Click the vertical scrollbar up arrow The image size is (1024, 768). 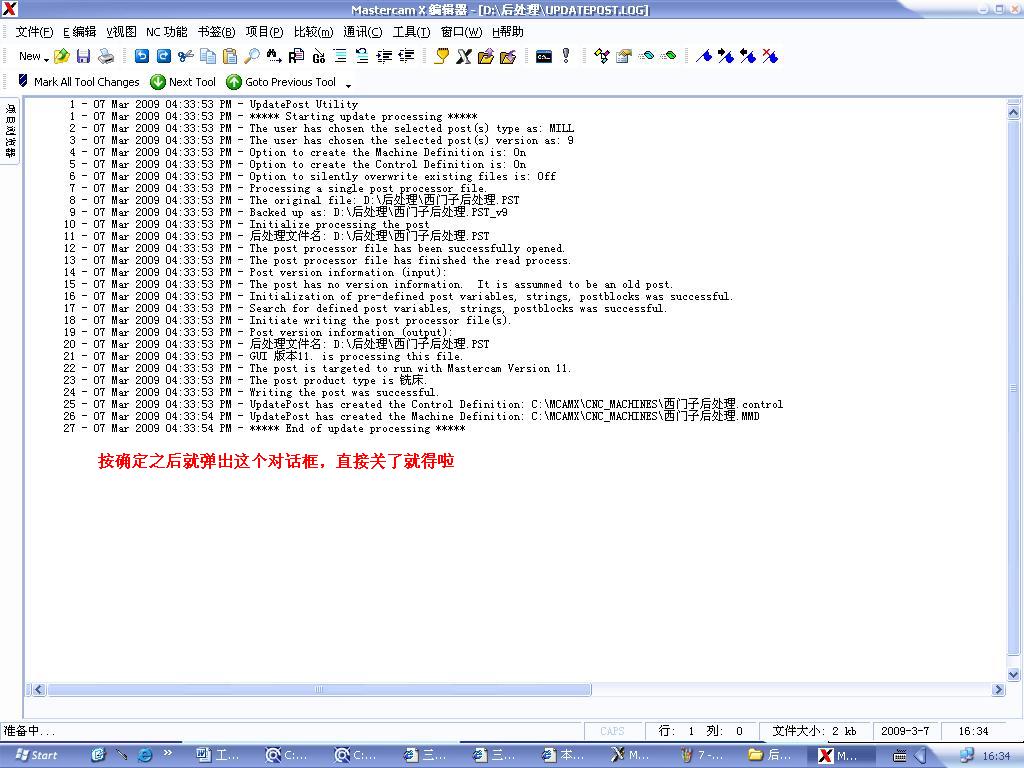pyautogui.click(x=1014, y=112)
